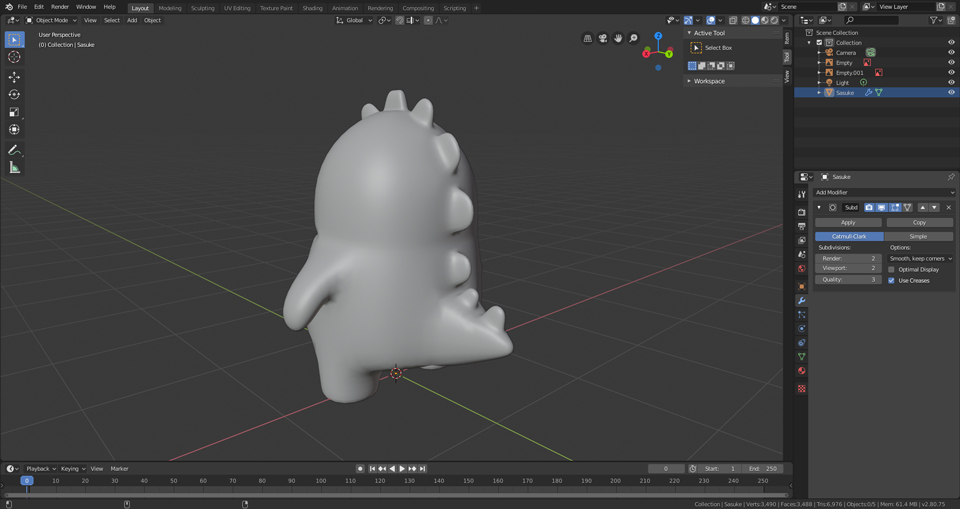Hide Empty.001 with its eye icon
The image size is (960, 509).
951,72
